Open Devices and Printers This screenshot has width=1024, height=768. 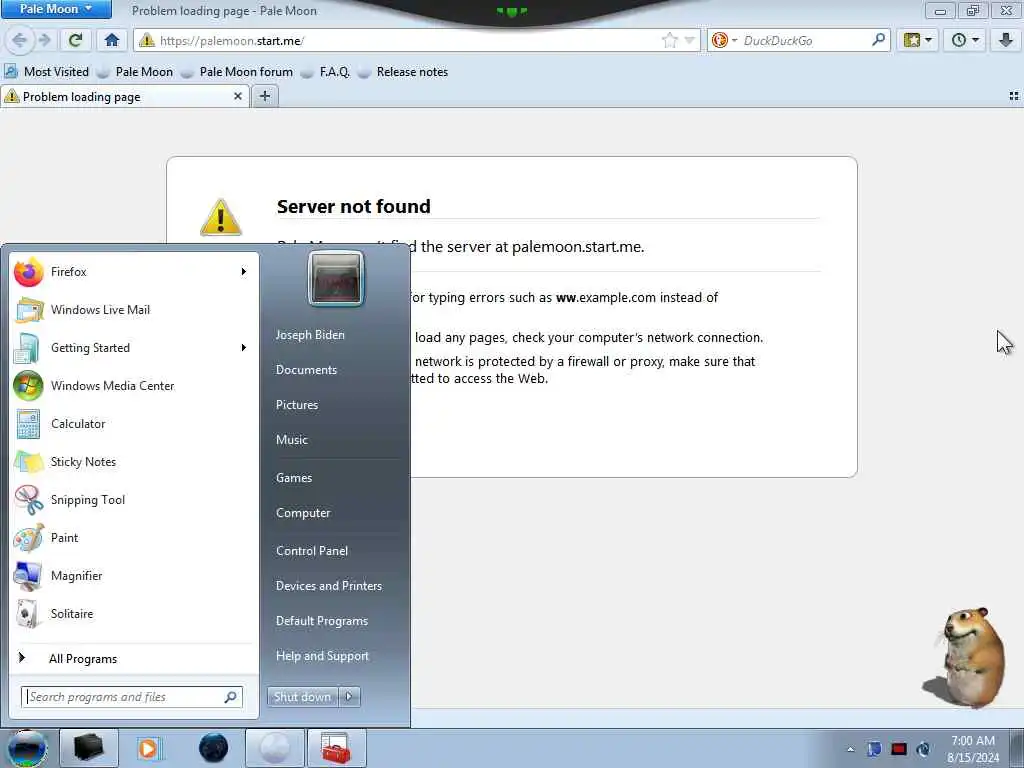(x=329, y=586)
